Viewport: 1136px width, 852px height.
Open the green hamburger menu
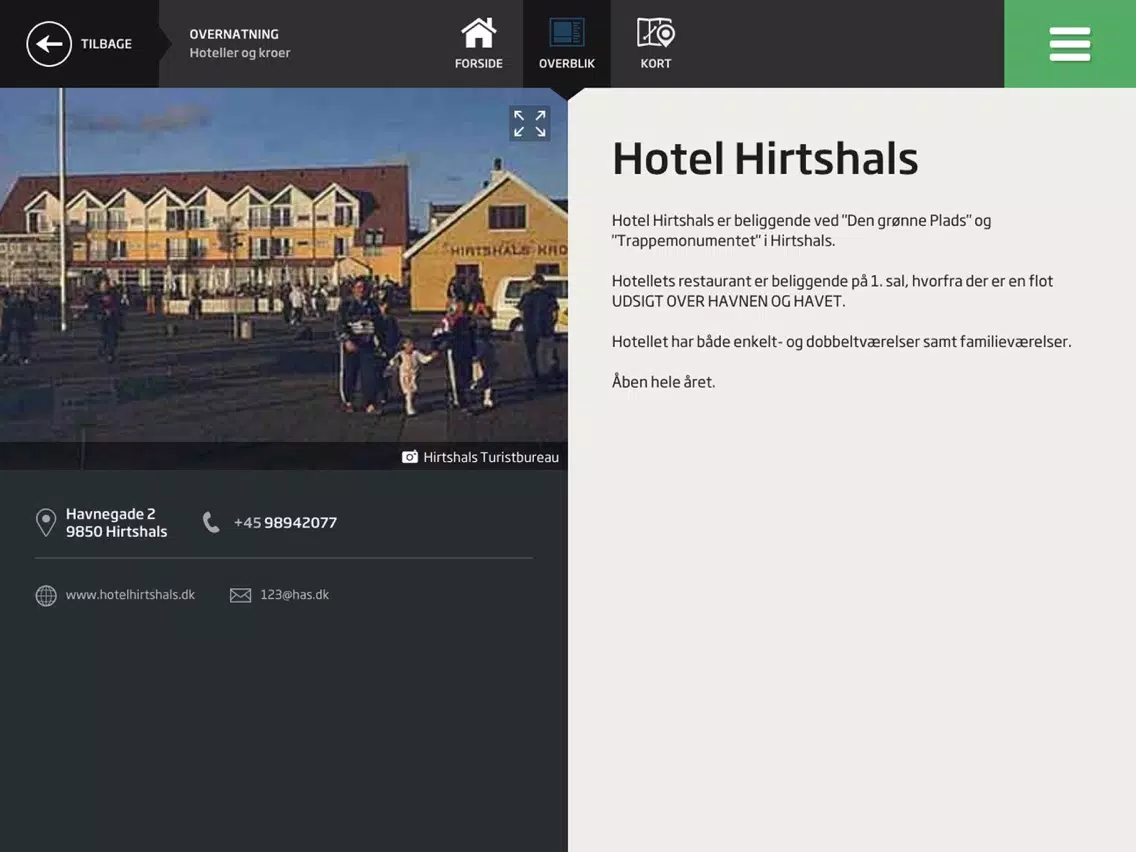click(1069, 44)
